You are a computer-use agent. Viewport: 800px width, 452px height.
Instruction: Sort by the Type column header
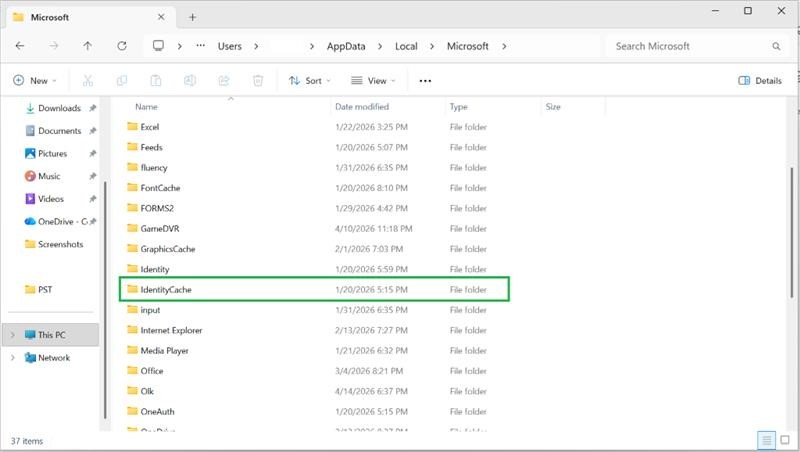[458, 107]
